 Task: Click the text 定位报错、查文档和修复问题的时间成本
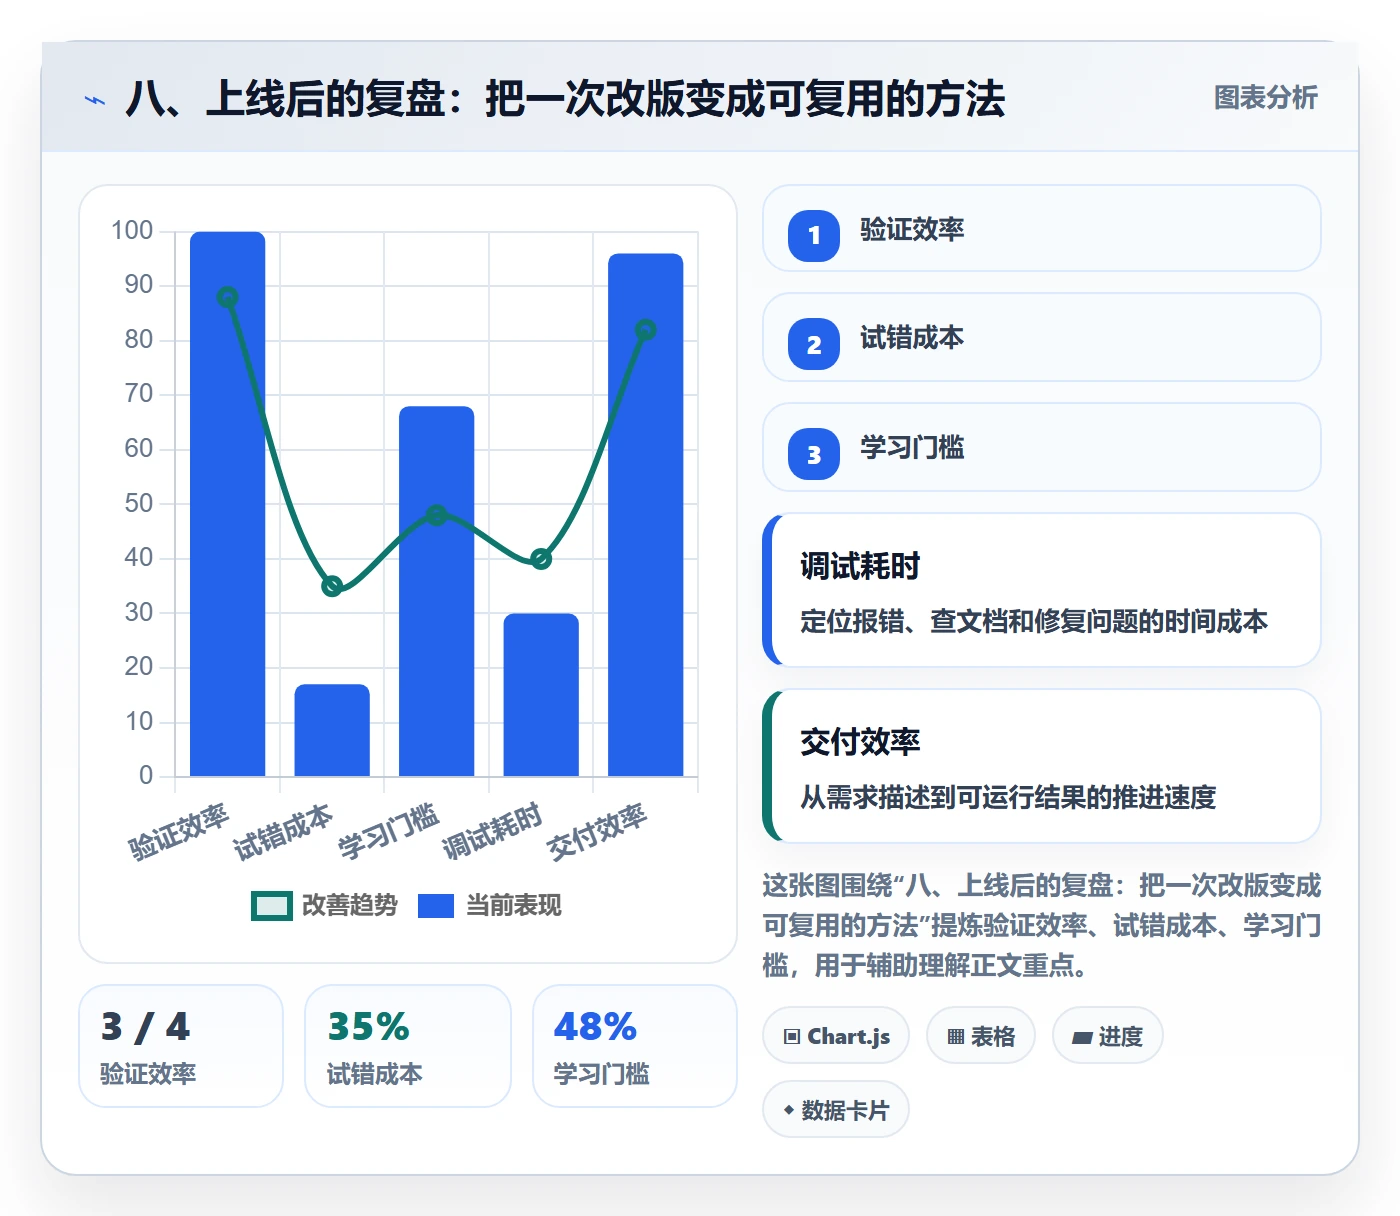click(1034, 621)
